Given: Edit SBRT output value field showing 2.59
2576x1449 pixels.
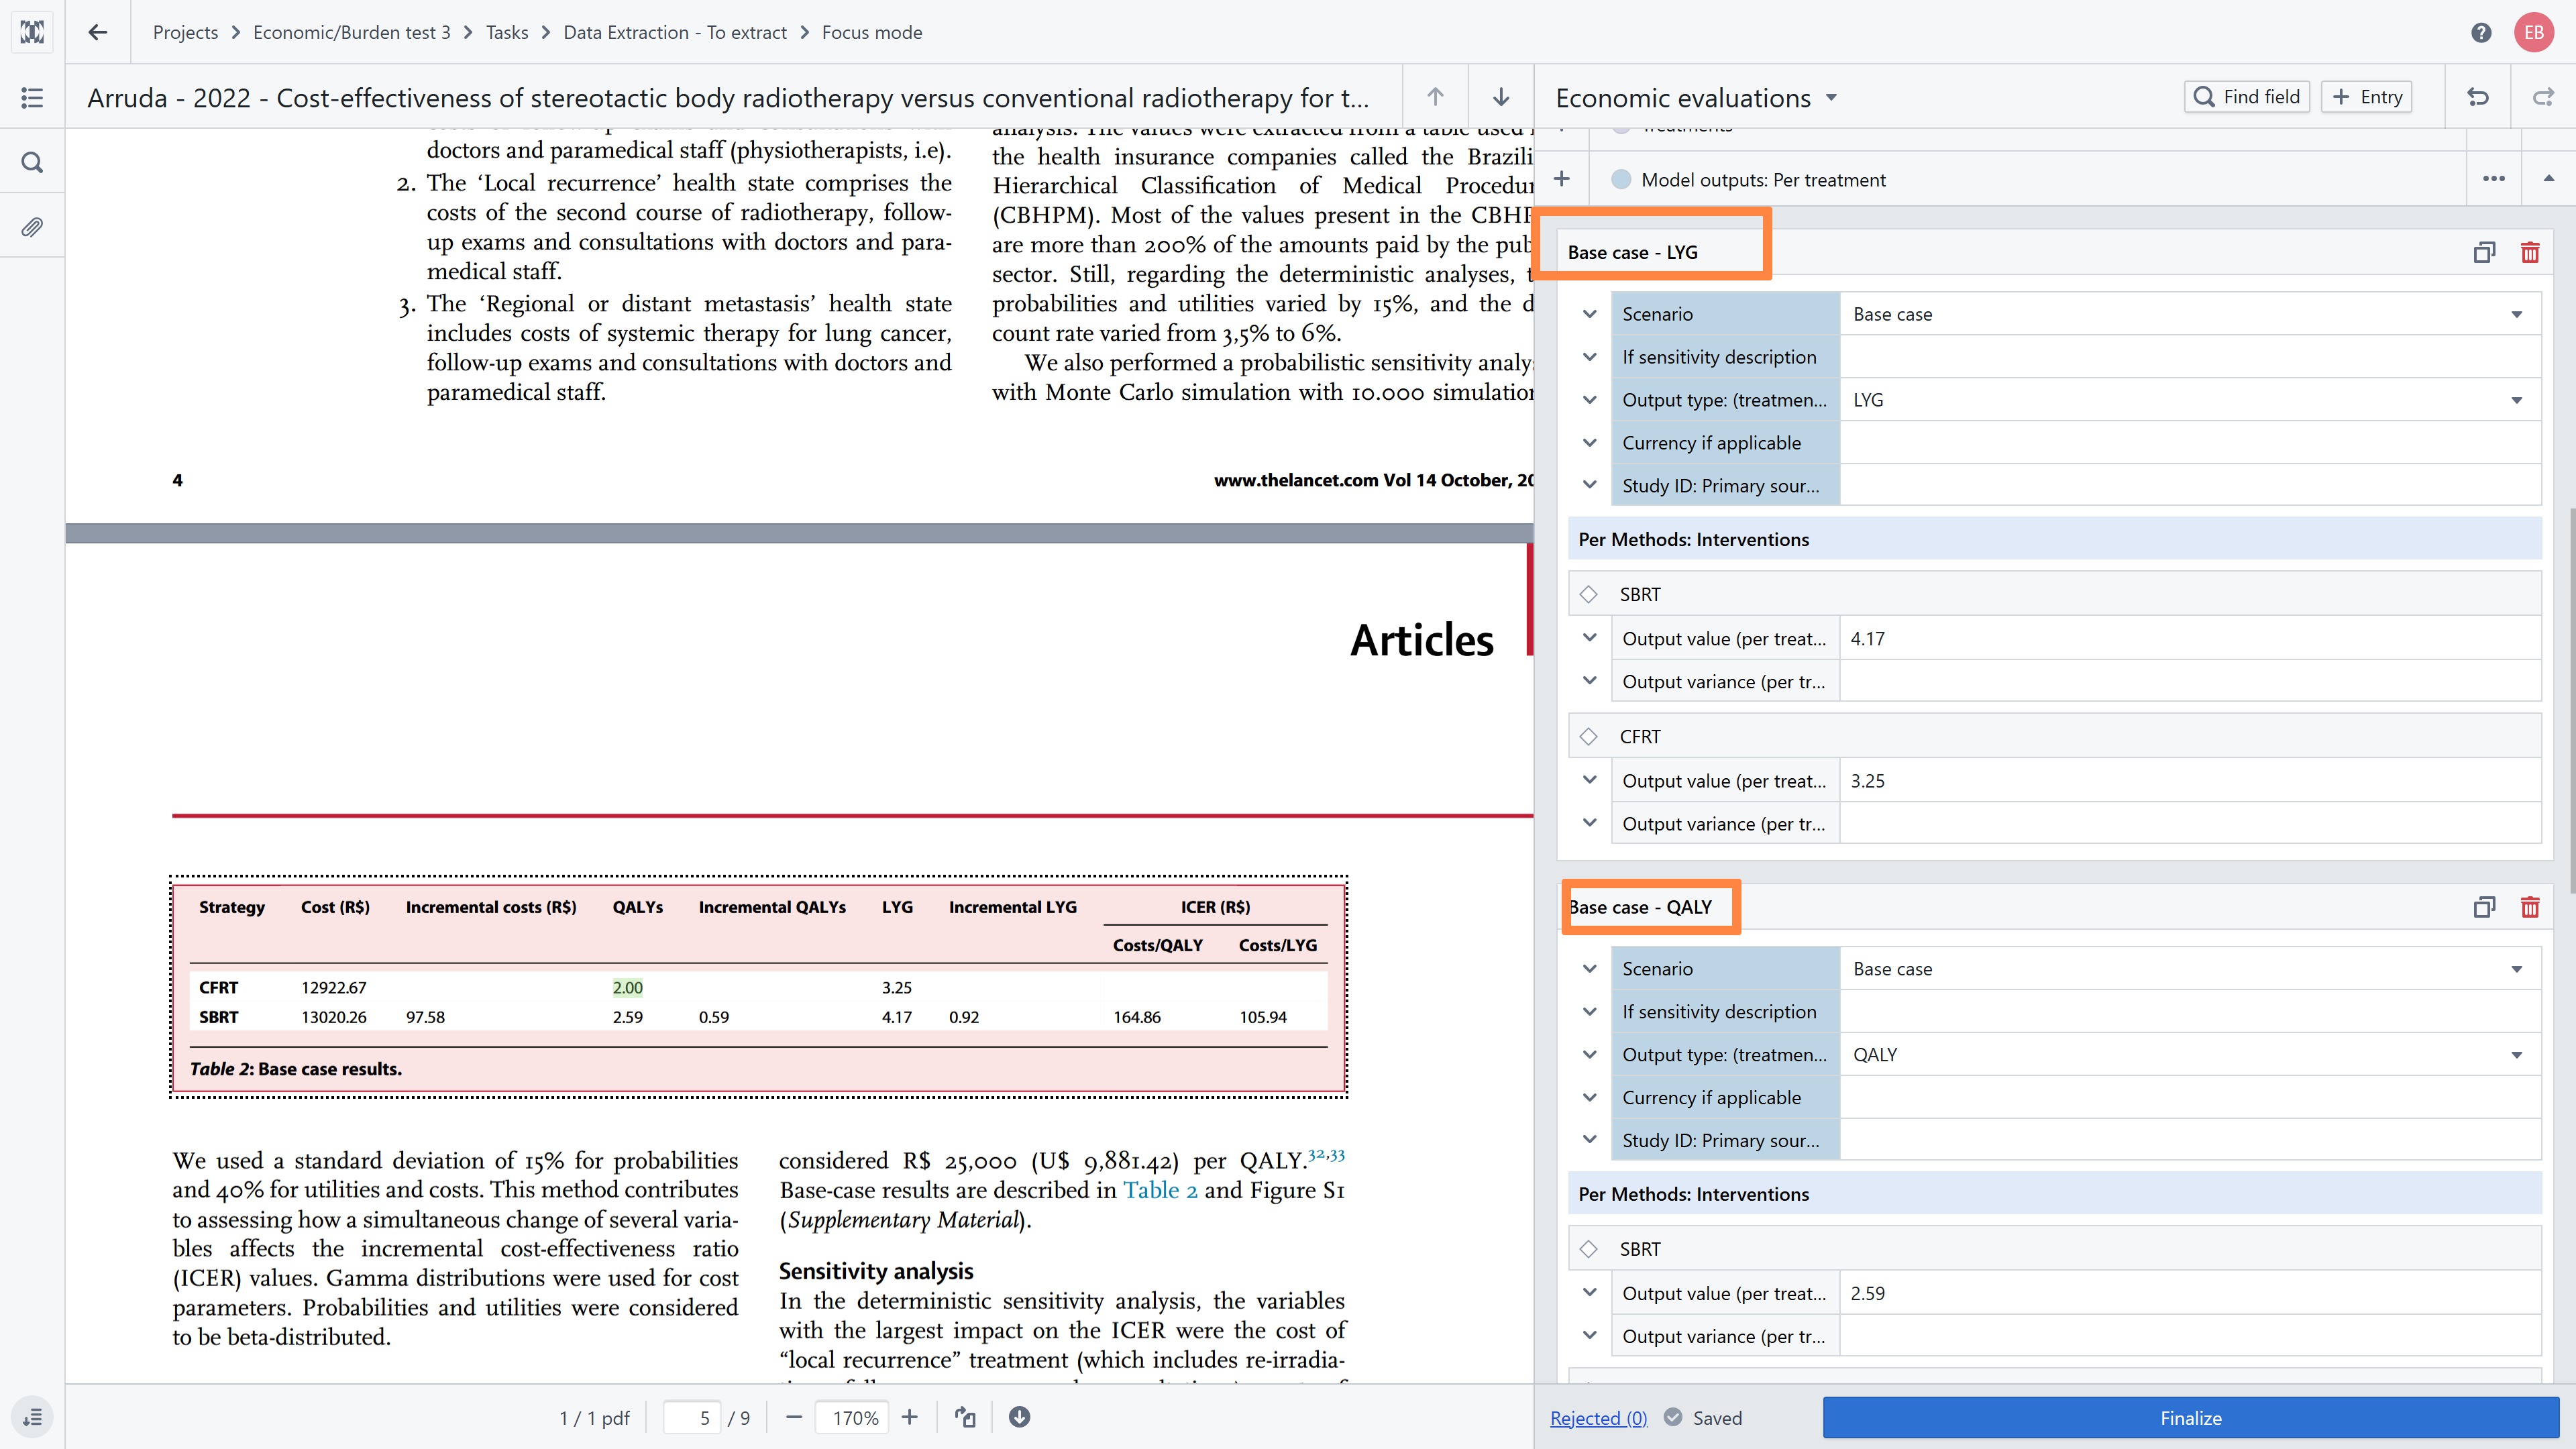Looking at the screenshot, I should pos(2190,1293).
